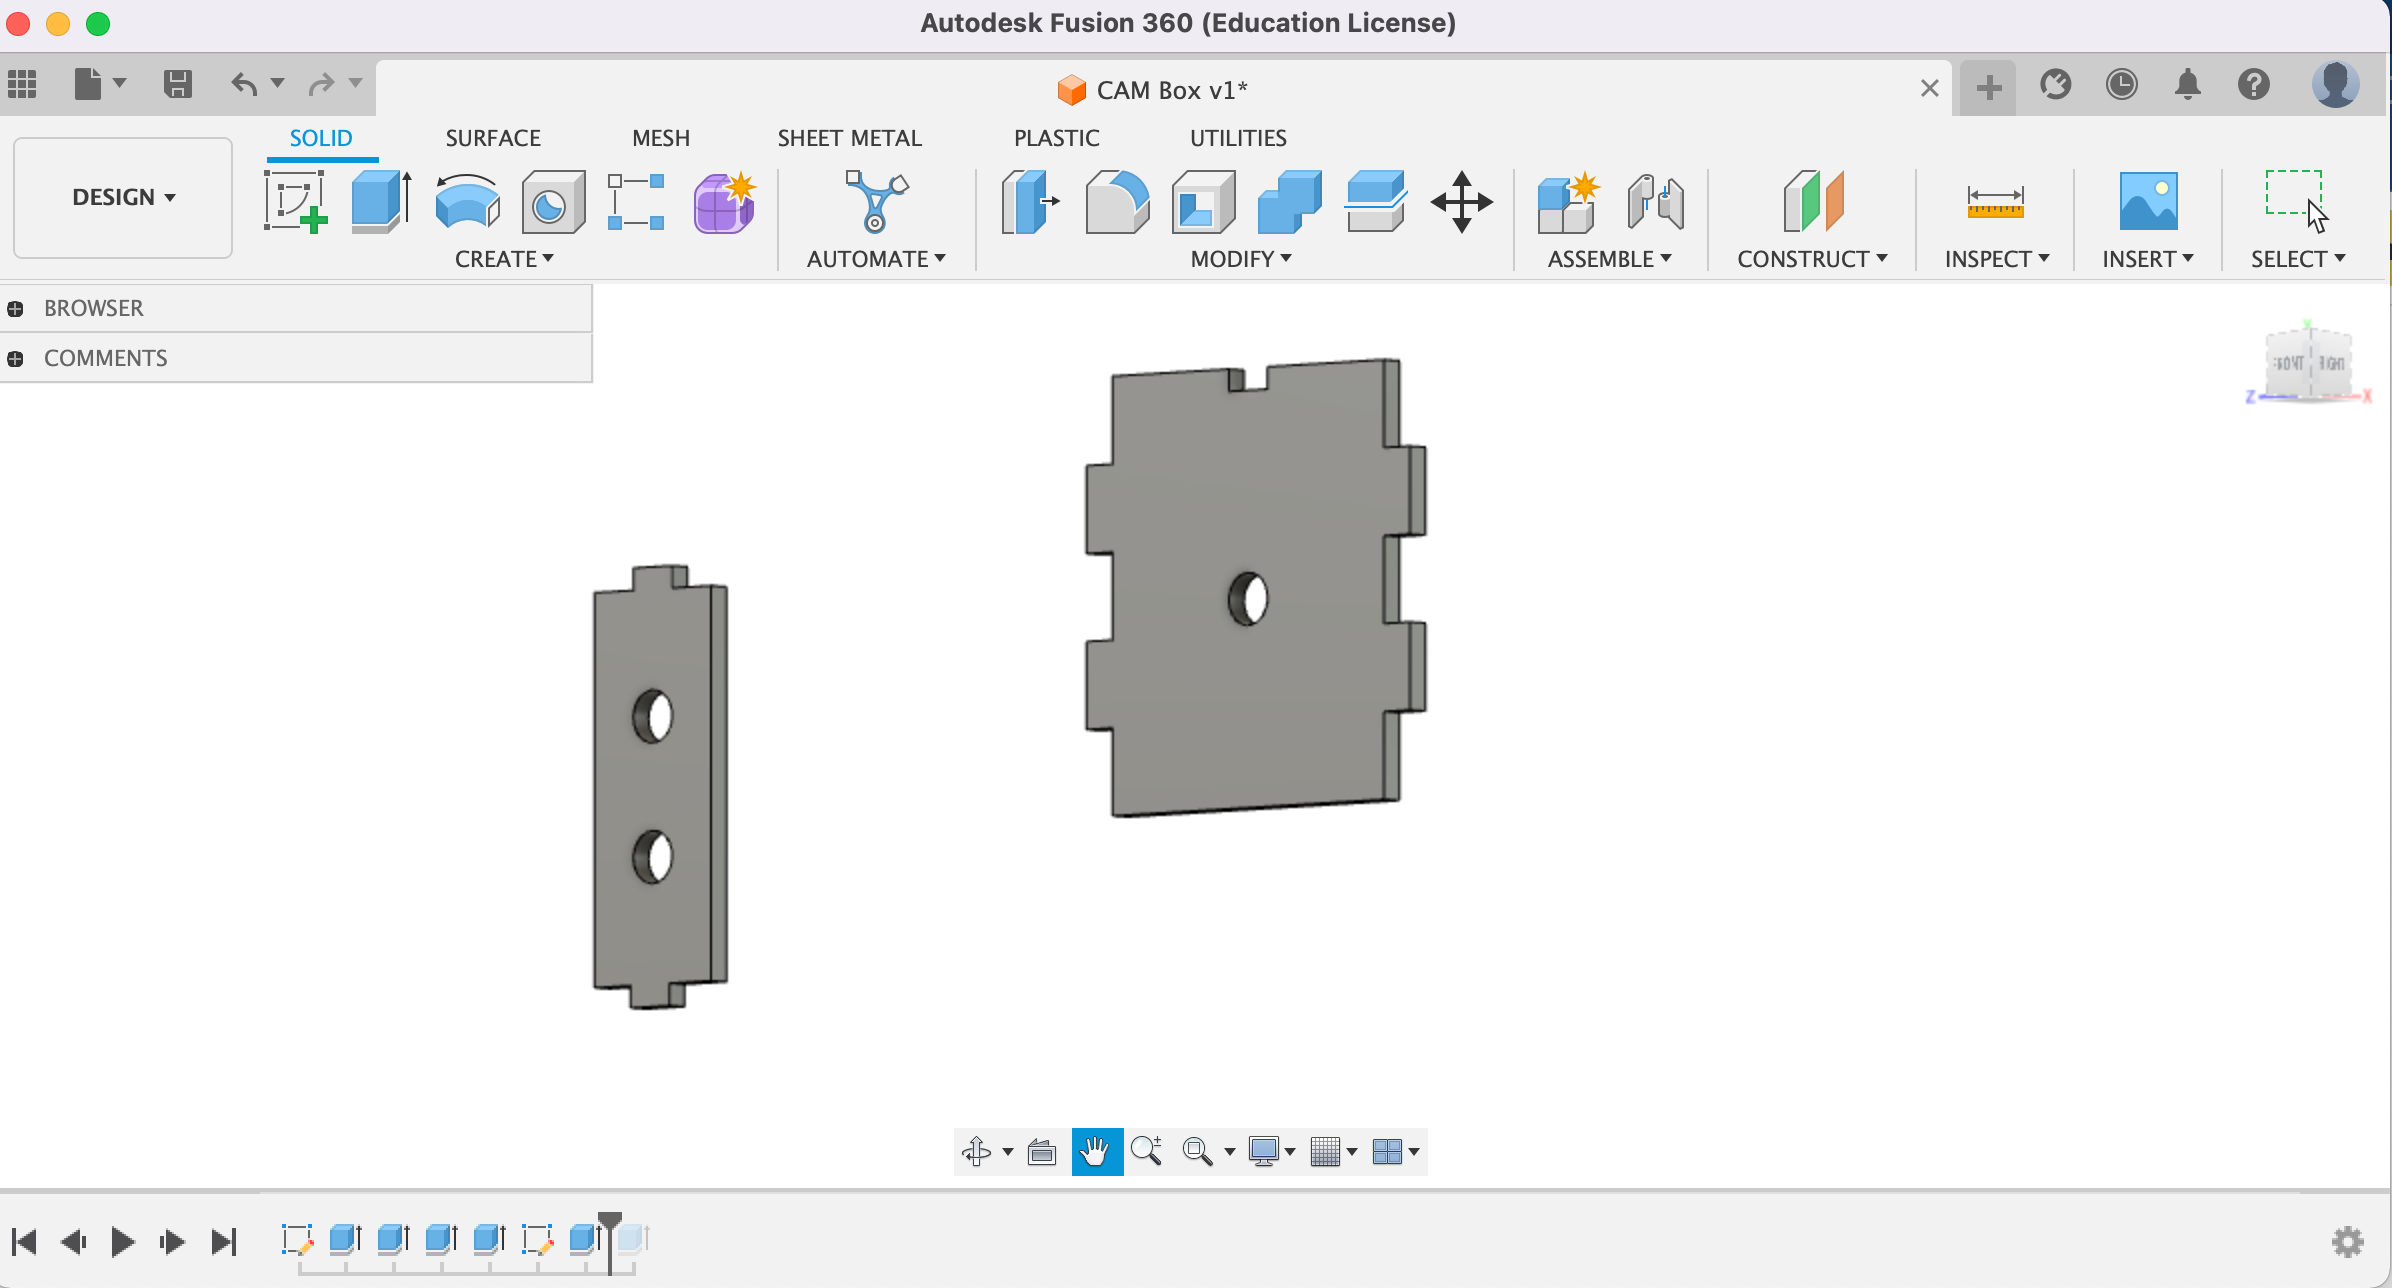Switch to the SURFACE tab

pyautogui.click(x=493, y=138)
